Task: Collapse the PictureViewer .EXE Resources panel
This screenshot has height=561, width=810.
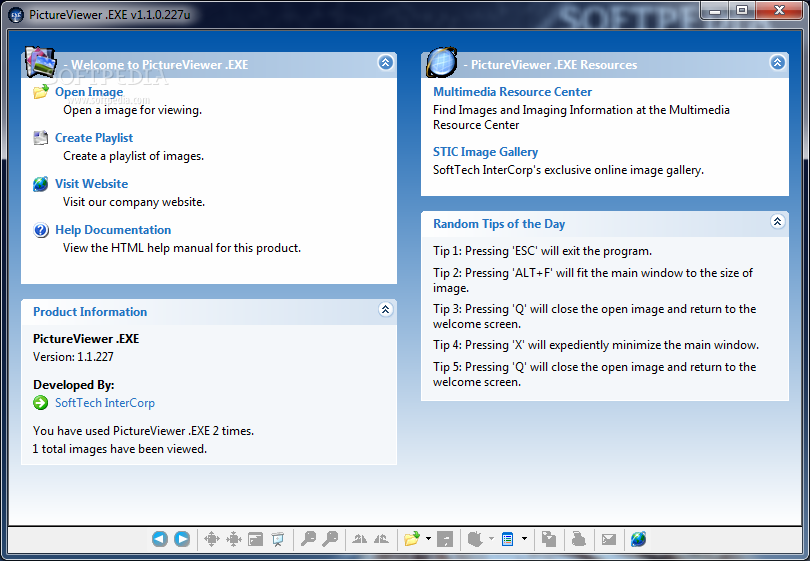Action: coord(777,63)
